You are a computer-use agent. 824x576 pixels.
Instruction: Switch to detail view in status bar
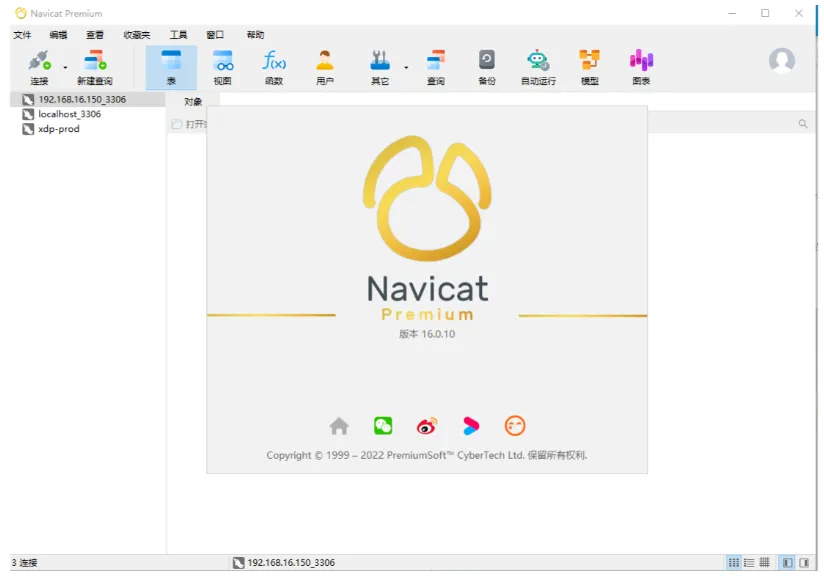[x=765, y=562]
